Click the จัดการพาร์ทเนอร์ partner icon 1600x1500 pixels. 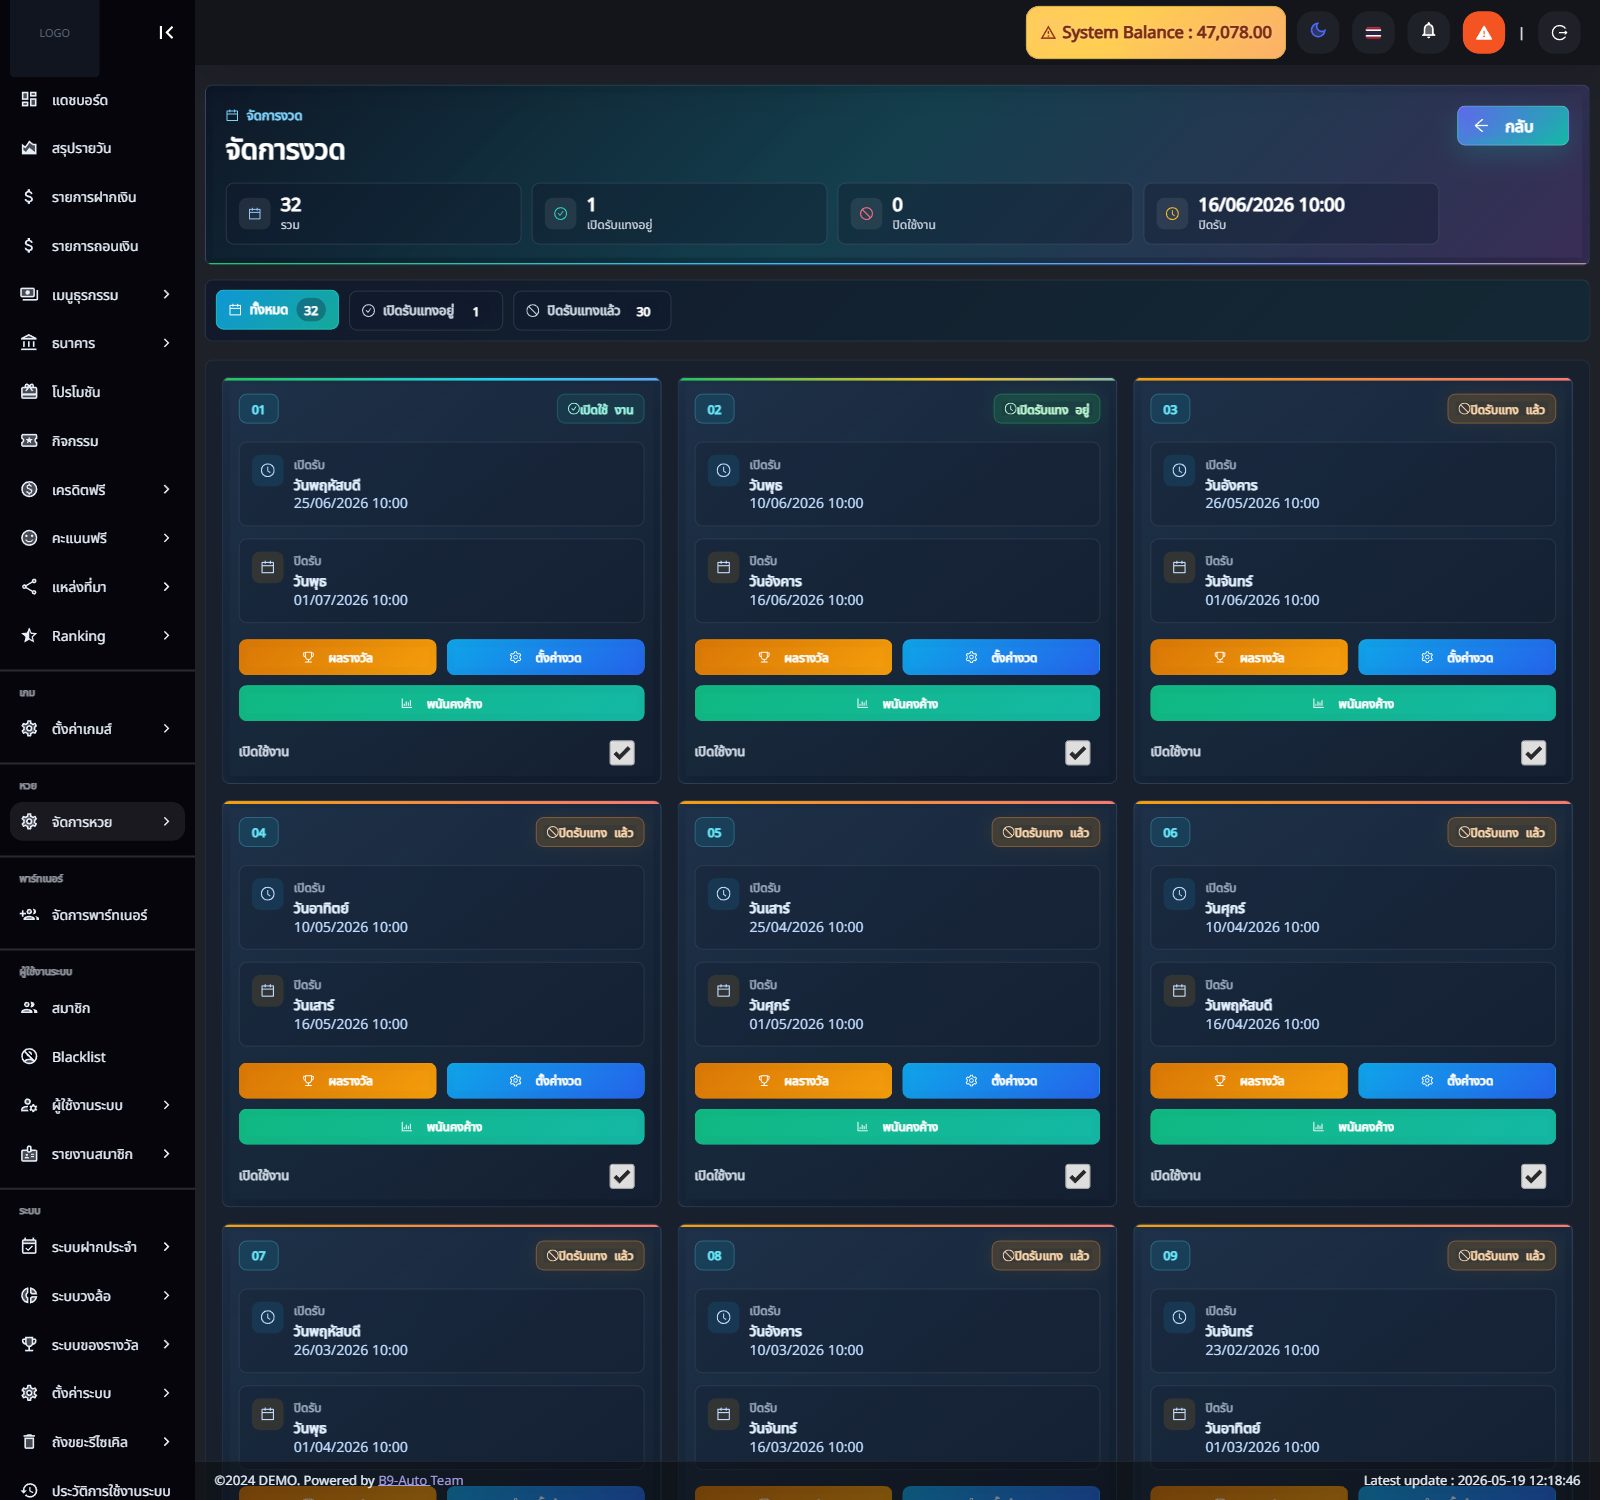[29, 915]
